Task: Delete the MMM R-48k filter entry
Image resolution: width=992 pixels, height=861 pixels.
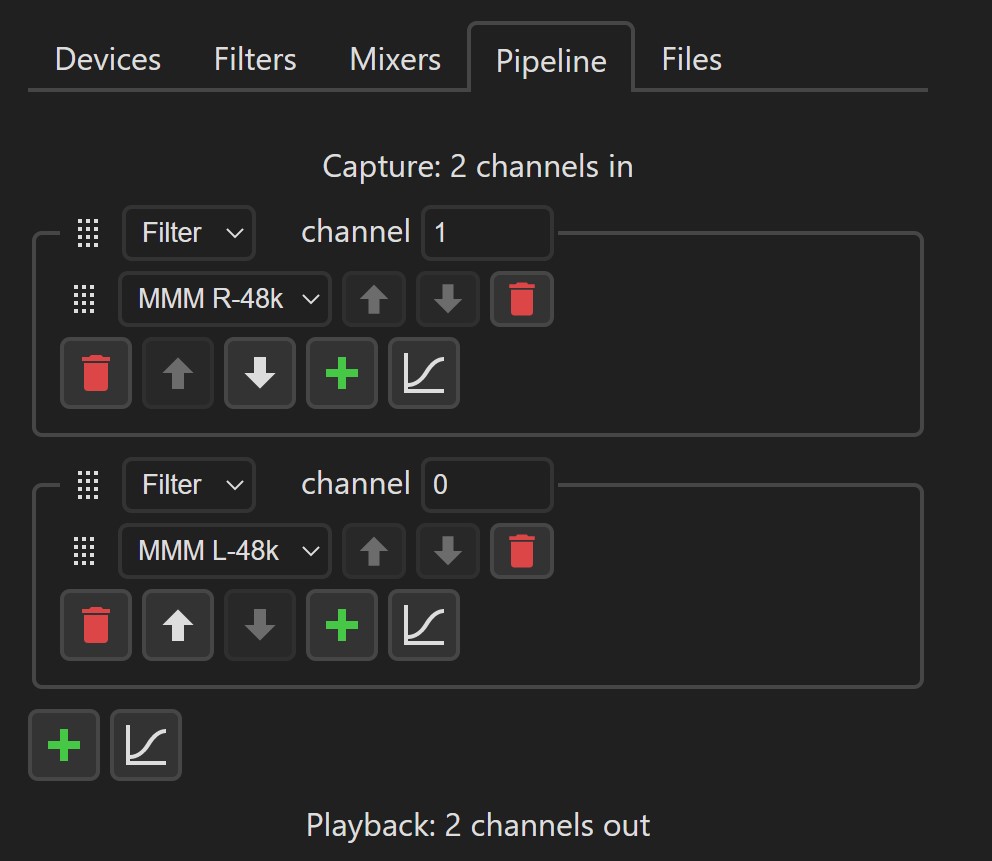Action: click(x=522, y=299)
